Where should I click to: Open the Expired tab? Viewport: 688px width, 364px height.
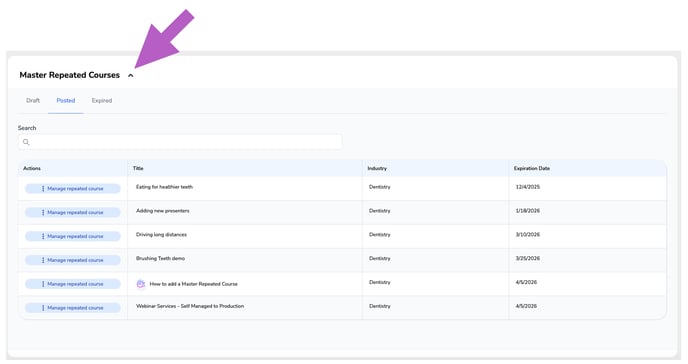[x=102, y=100]
